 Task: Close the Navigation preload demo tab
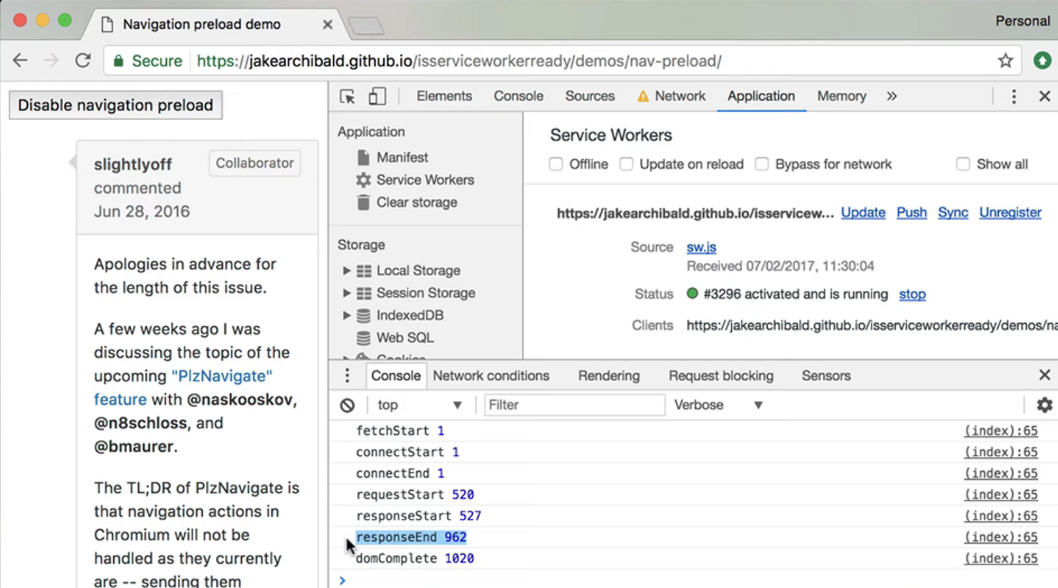click(327, 24)
